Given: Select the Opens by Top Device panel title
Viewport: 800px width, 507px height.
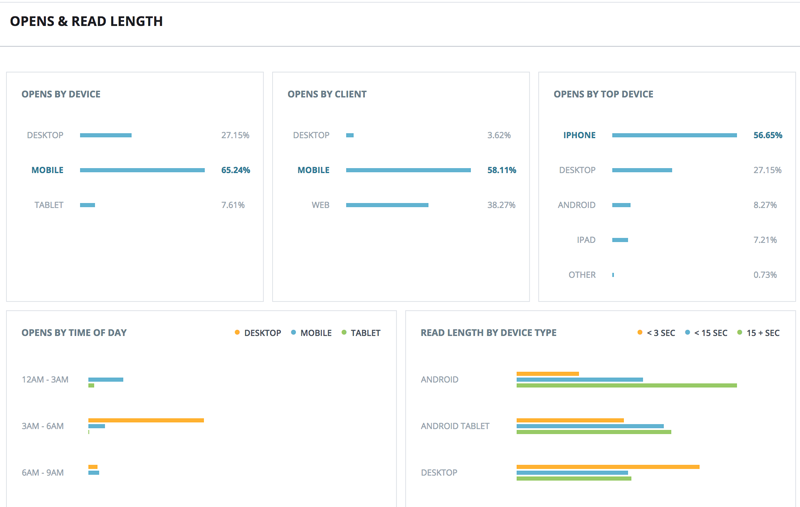Looking at the screenshot, I should pyautogui.click(x=603, y=94).
